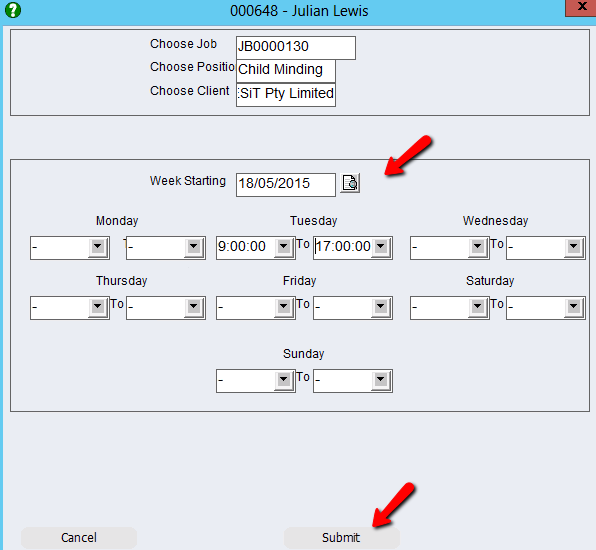Screen dimensions: 596x550
Task: Close the Julian Lewis dialog window
Action: pyautogui.click(x=581, y=7)
